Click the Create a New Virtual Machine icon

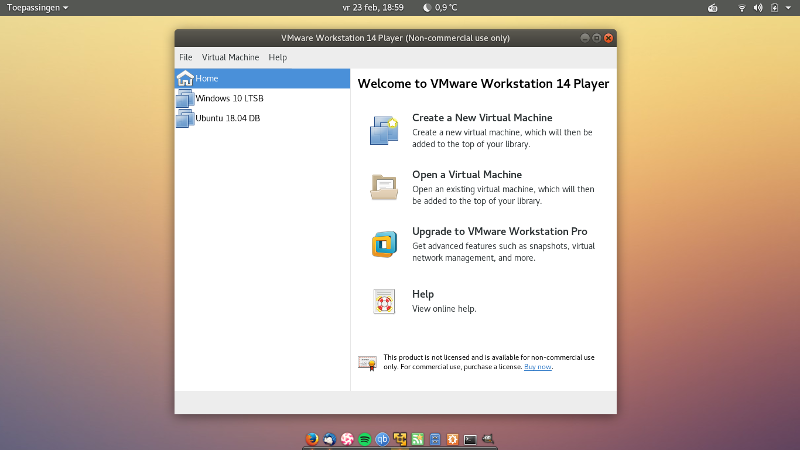pos(384,130)
